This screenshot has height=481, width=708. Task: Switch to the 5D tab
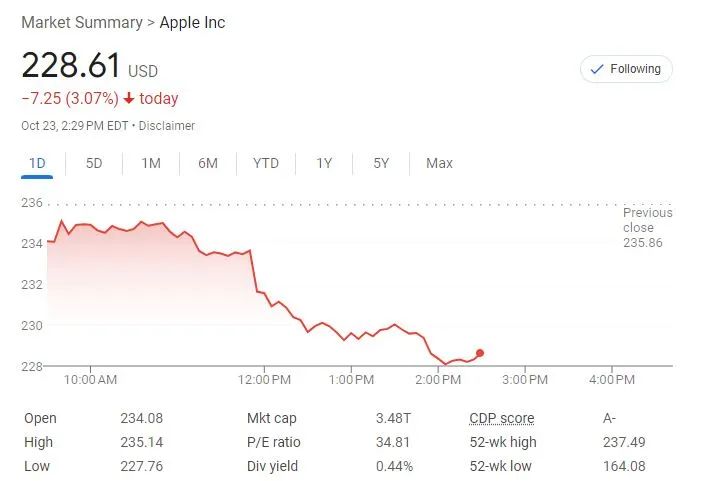tap(94, 163)
